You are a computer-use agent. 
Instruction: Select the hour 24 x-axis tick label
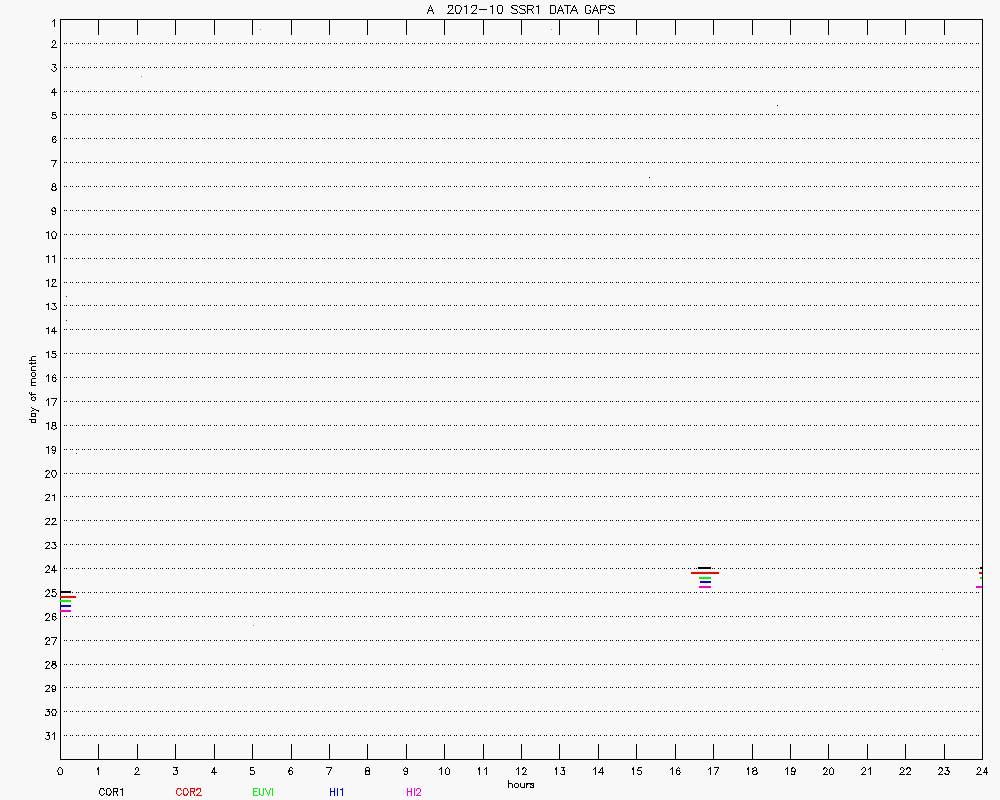tap(981, 771)
